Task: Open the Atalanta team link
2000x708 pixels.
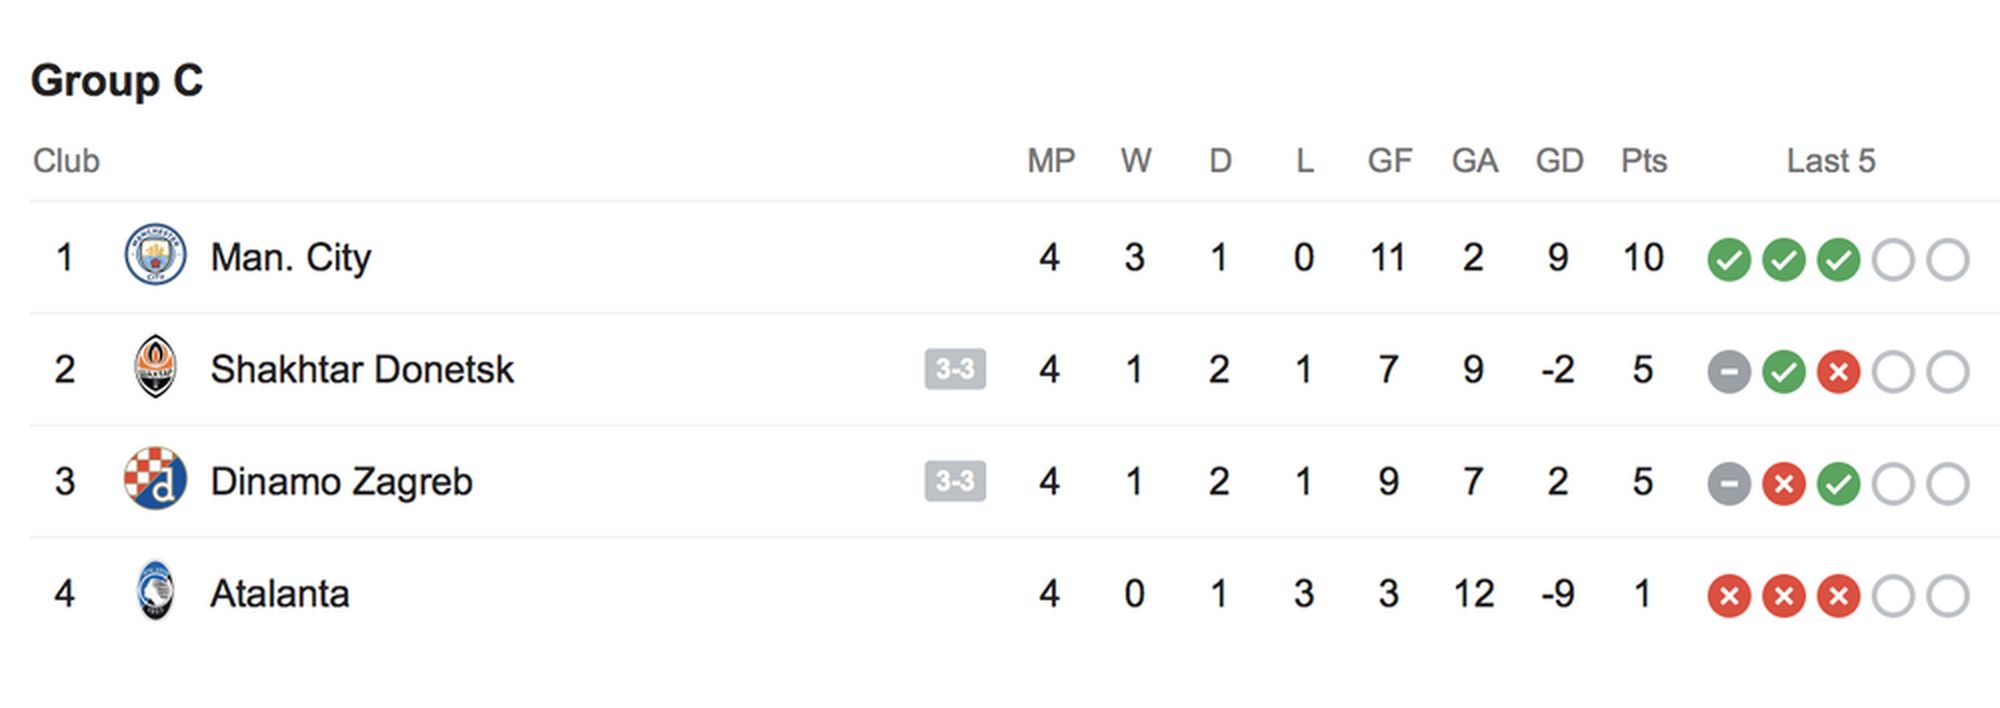Action: click(x=279, y=593)
